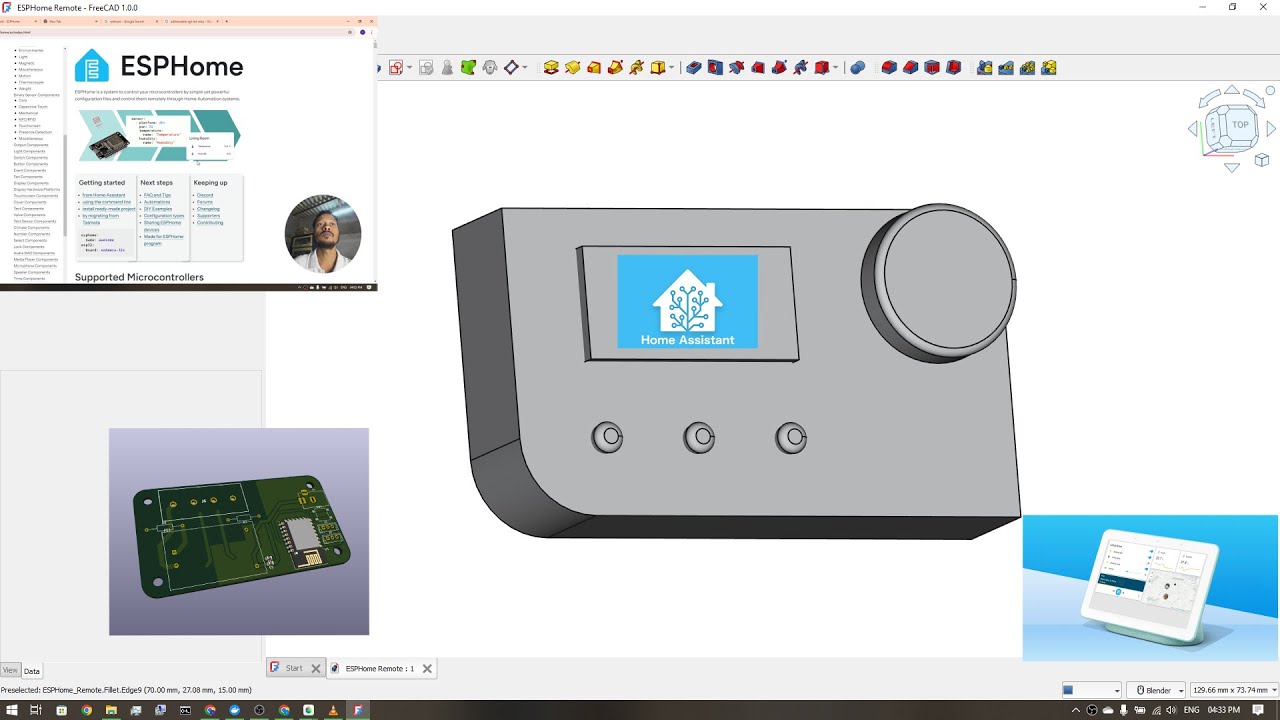The image size is (1280, 720).
Task: Select the Additive Loft tool
Action: pyautogui.click(x=594, y=68)
